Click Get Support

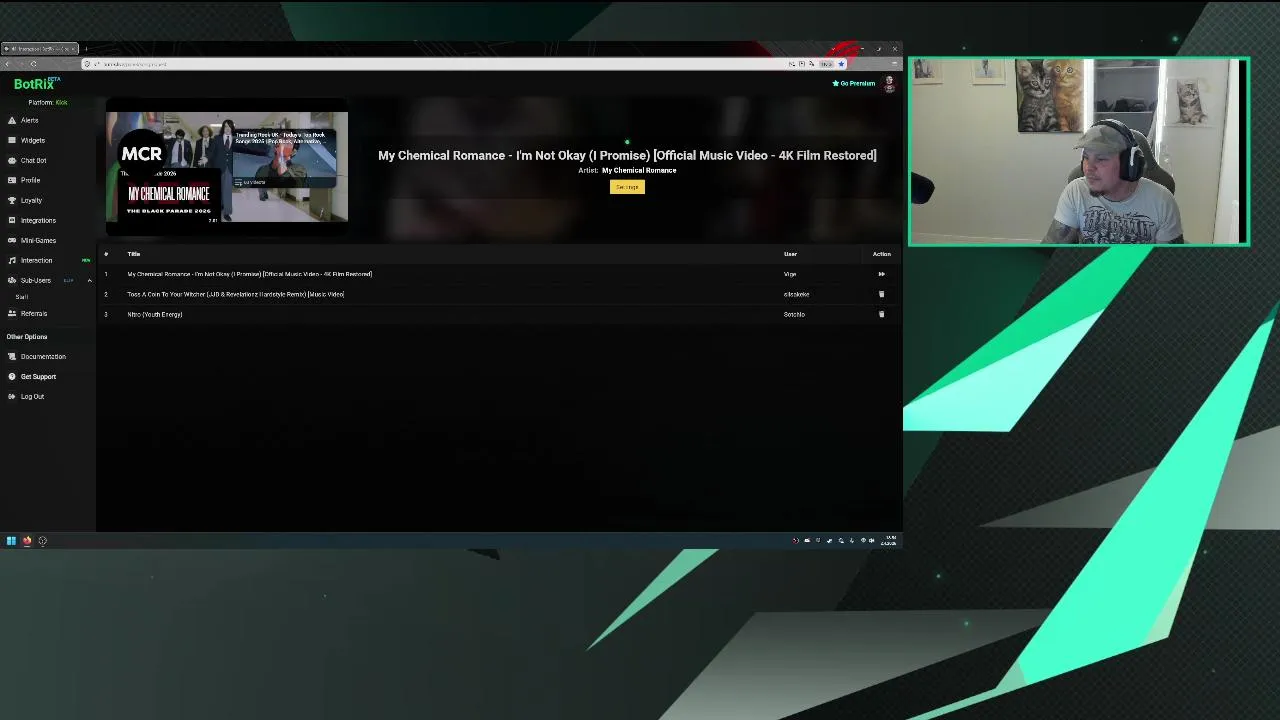38,376
